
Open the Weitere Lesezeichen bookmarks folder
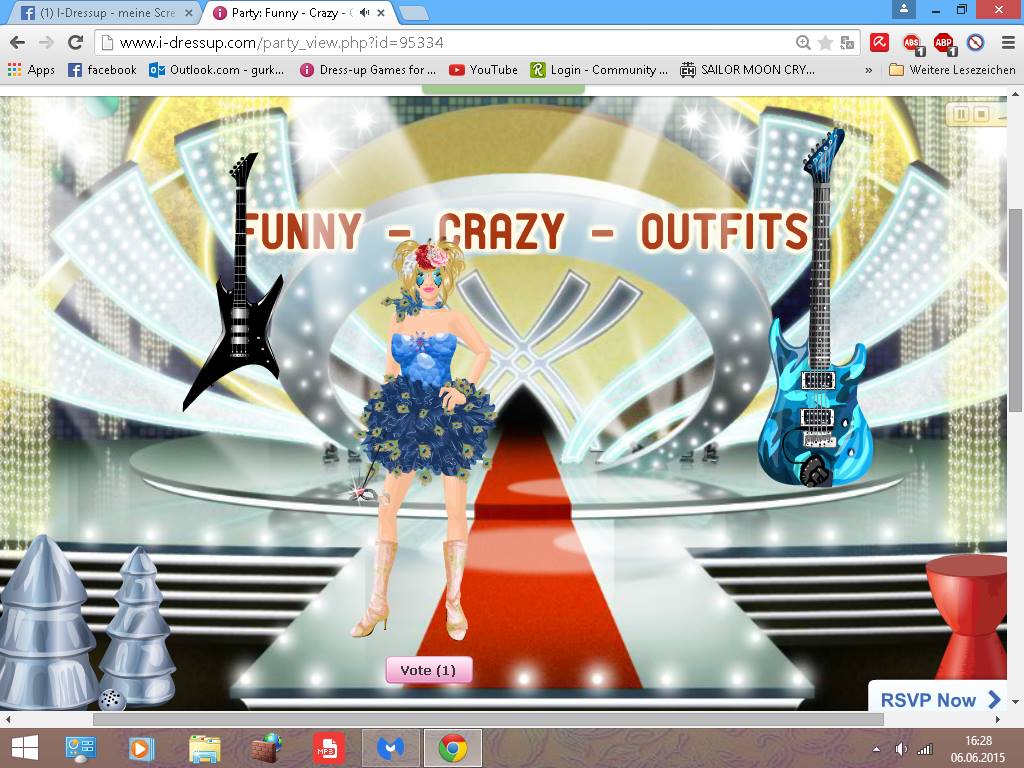point(952,70)
